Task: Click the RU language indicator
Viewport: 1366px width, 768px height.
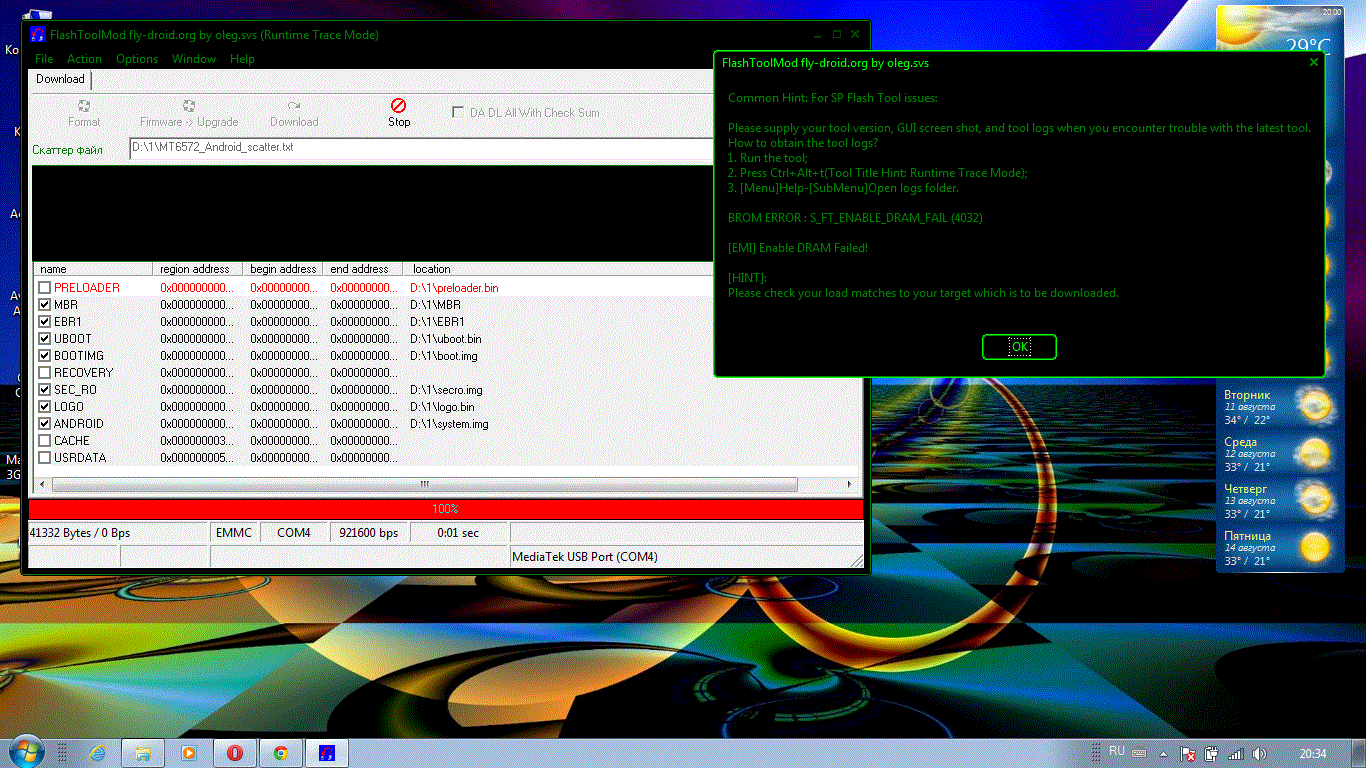Action: 1117,751
